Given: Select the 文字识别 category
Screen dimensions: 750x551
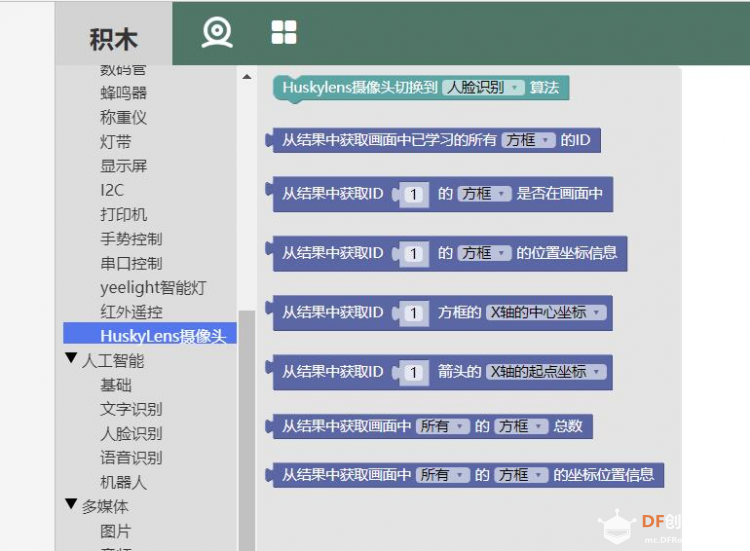Looking at the screenshot, I should 131,409.
